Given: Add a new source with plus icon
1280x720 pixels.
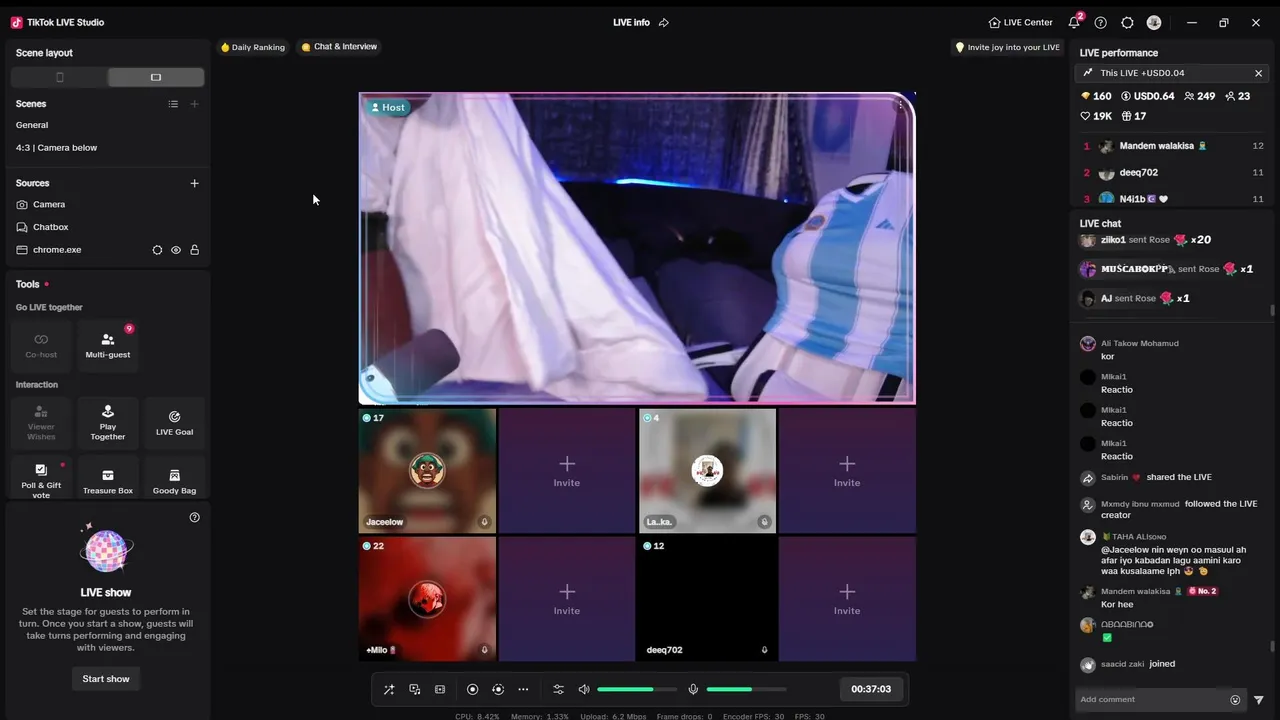Looking at the screenshot, I should click(194, 183).
